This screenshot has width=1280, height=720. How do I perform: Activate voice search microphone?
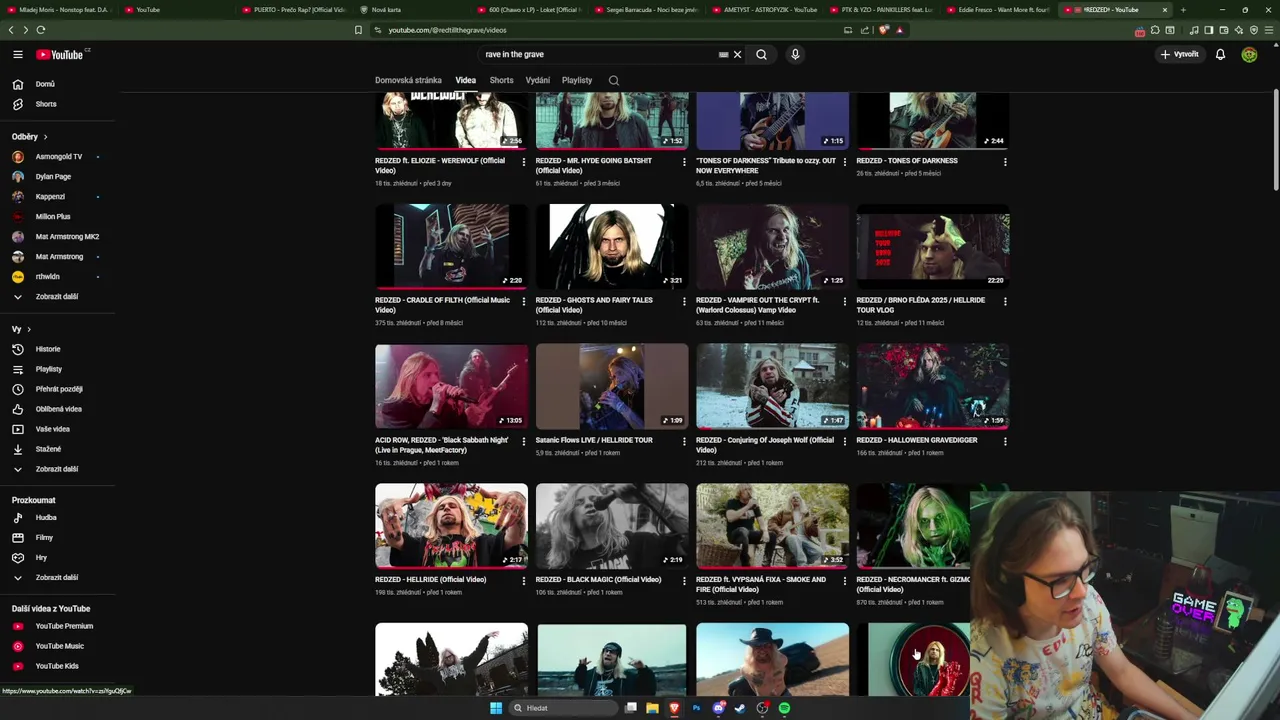point(795,55)
